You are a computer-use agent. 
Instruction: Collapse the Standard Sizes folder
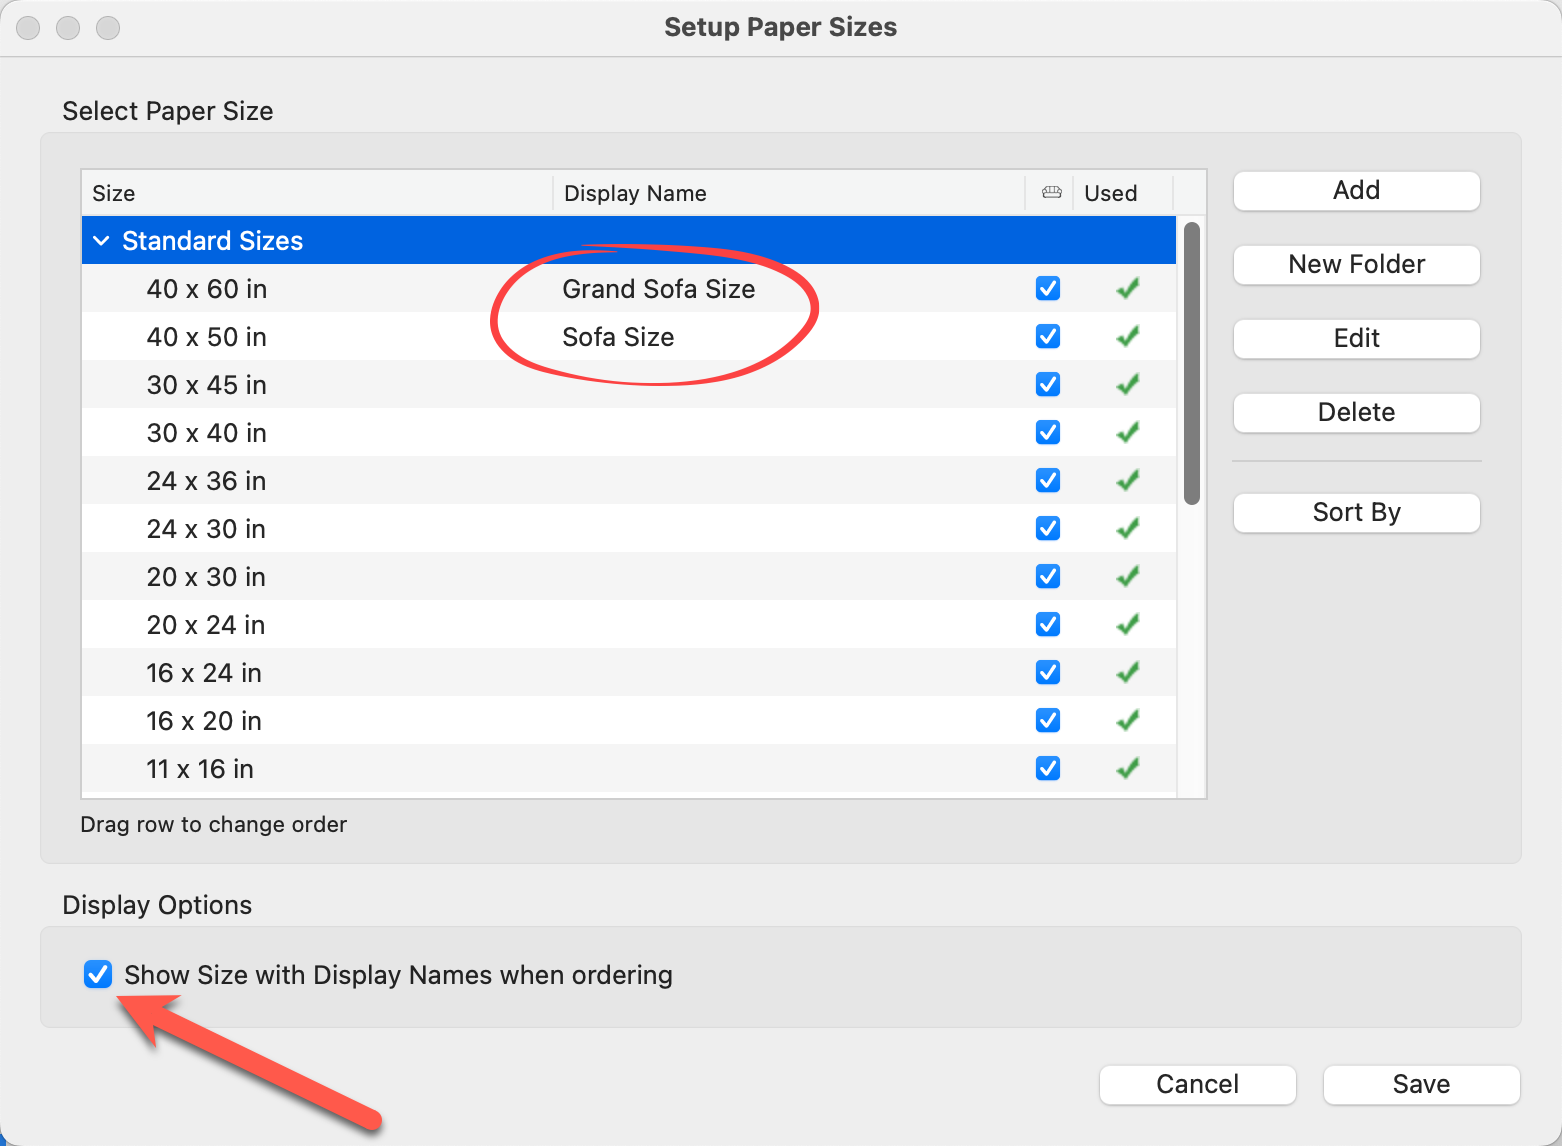(x=101, y=241)
